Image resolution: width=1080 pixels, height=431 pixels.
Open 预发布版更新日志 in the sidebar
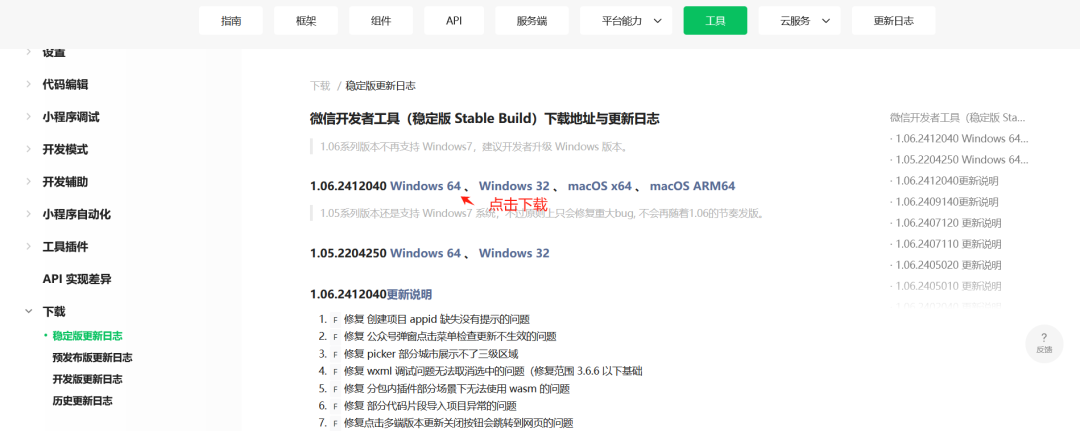[x=92, y=357]
